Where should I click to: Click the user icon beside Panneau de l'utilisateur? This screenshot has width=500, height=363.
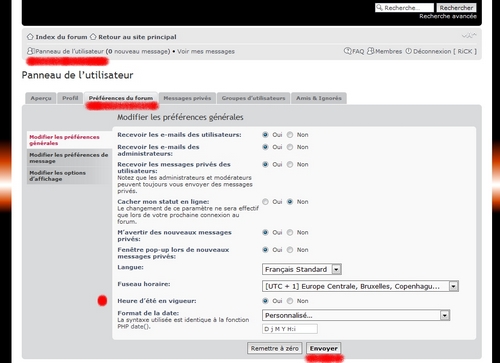point(31,51)
